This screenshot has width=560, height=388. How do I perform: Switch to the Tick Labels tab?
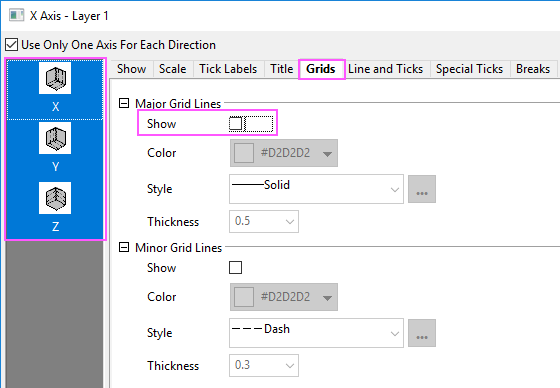pyautogui.click(x=228, y=69)
